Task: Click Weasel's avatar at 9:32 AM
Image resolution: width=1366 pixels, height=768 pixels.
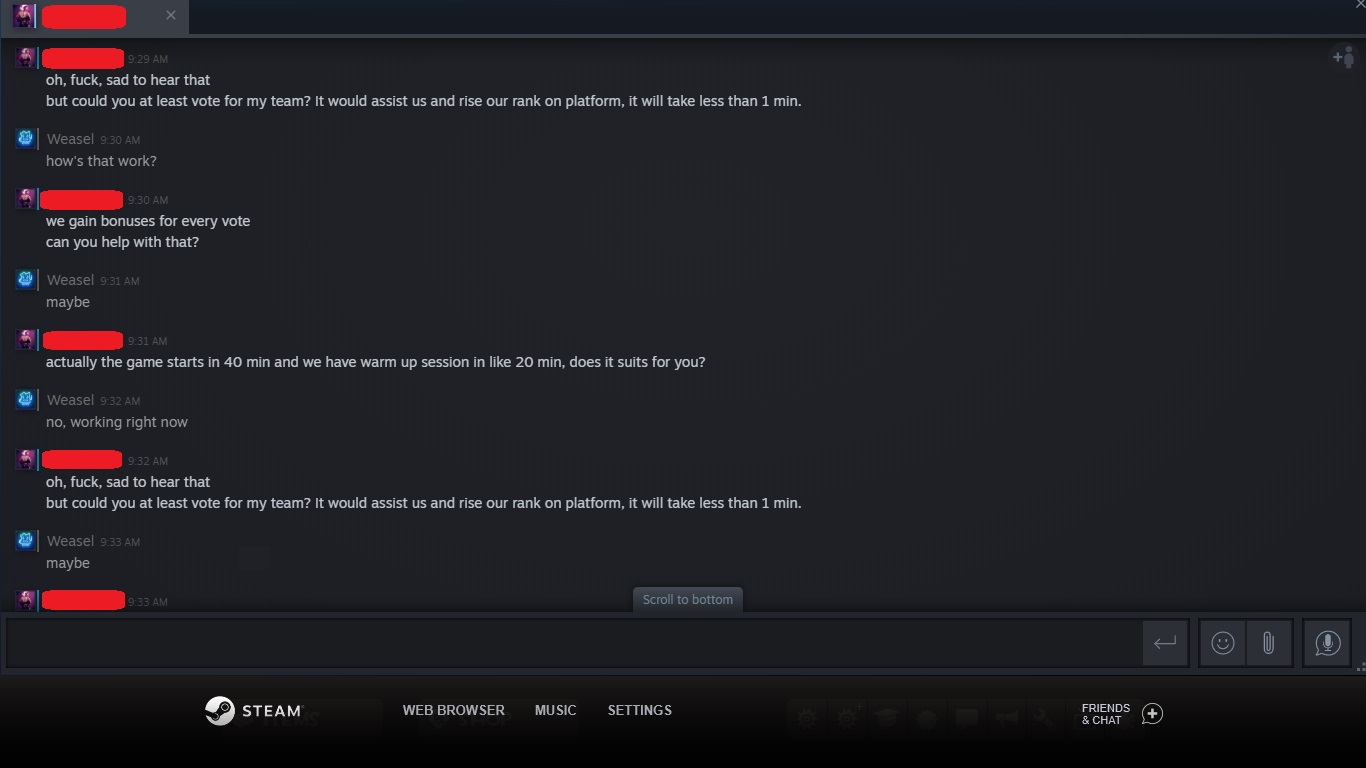Action: pyautogui.click(x=26, y=399)
